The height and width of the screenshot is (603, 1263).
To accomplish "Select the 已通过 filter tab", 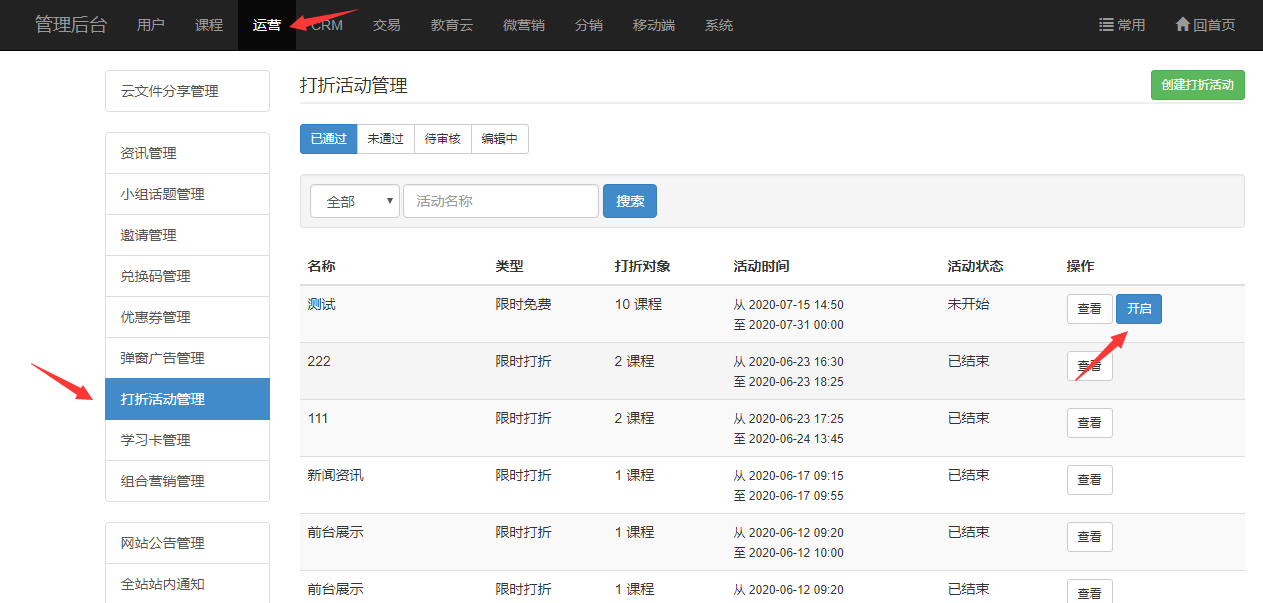I will point(328,140).
